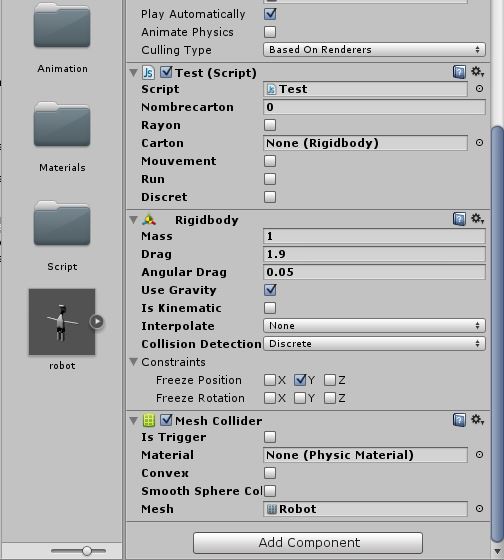Check Freeze Rotation Z

pos(330,398)
